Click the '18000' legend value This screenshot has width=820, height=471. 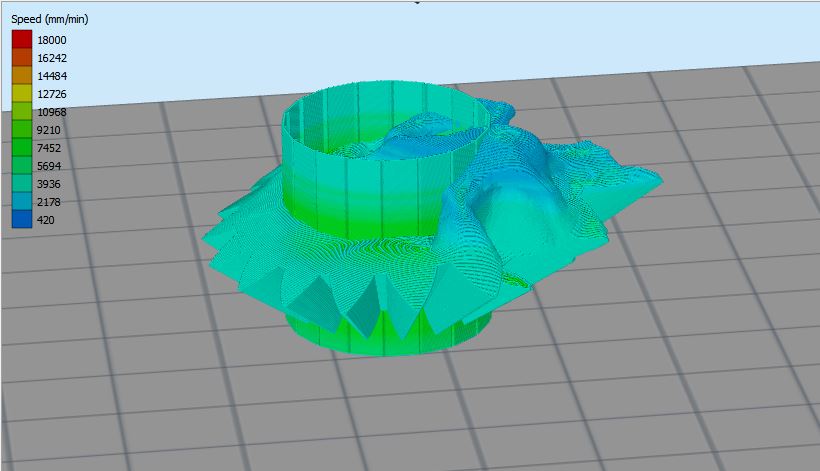(x=52, y=40)
